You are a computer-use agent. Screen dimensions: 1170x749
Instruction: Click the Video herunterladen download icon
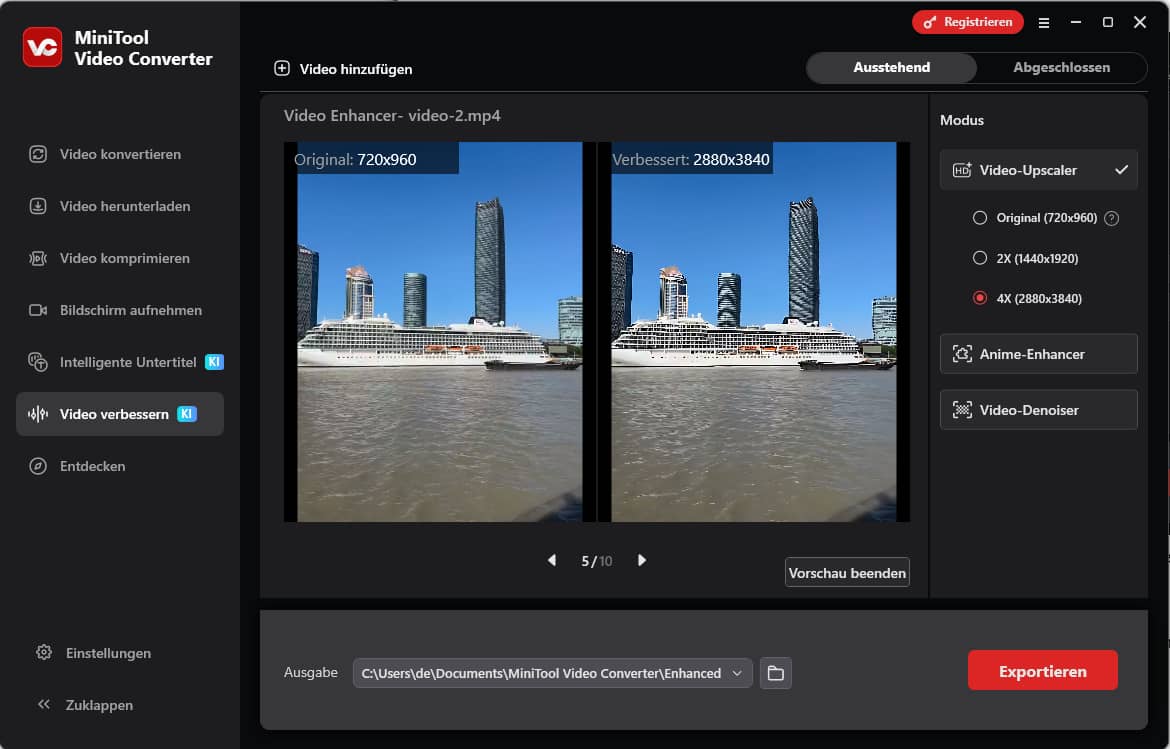coord(38,207)
